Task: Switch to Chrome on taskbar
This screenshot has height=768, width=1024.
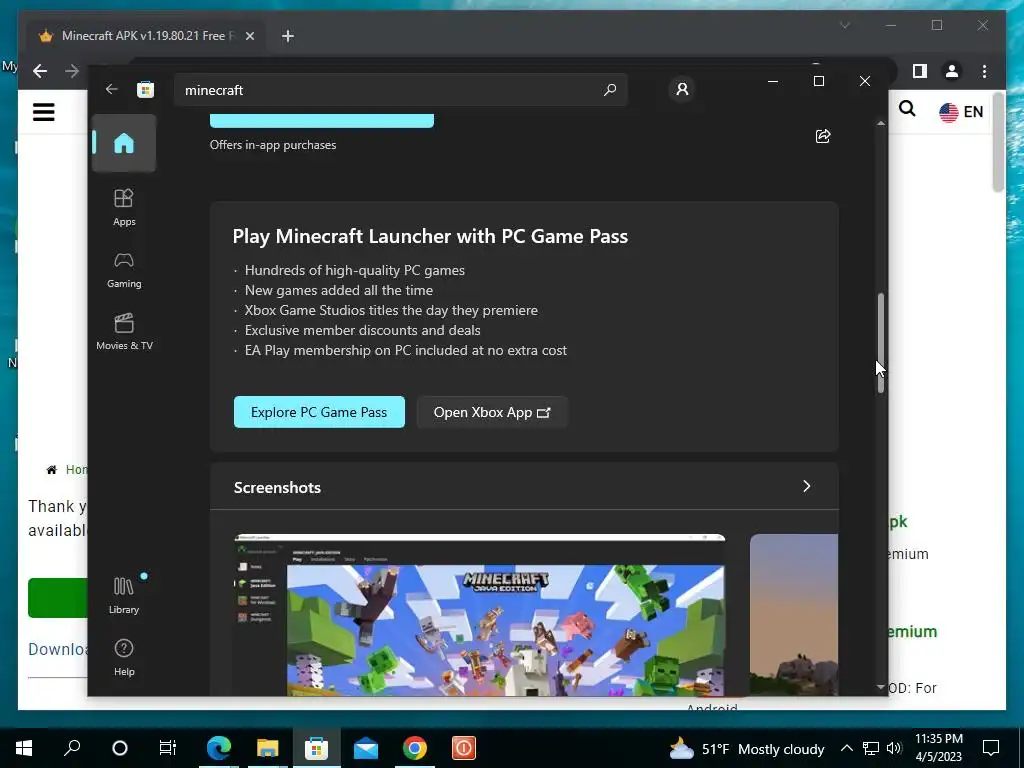Action: click(x=415, y=748)
